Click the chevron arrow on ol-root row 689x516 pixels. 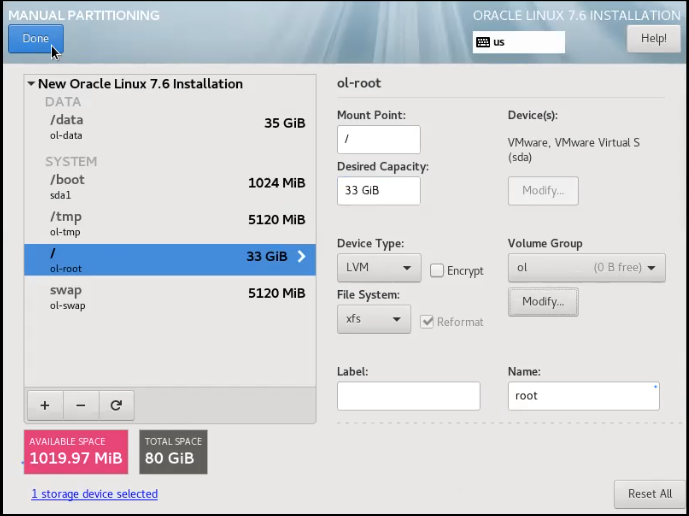tap(301, 256)
